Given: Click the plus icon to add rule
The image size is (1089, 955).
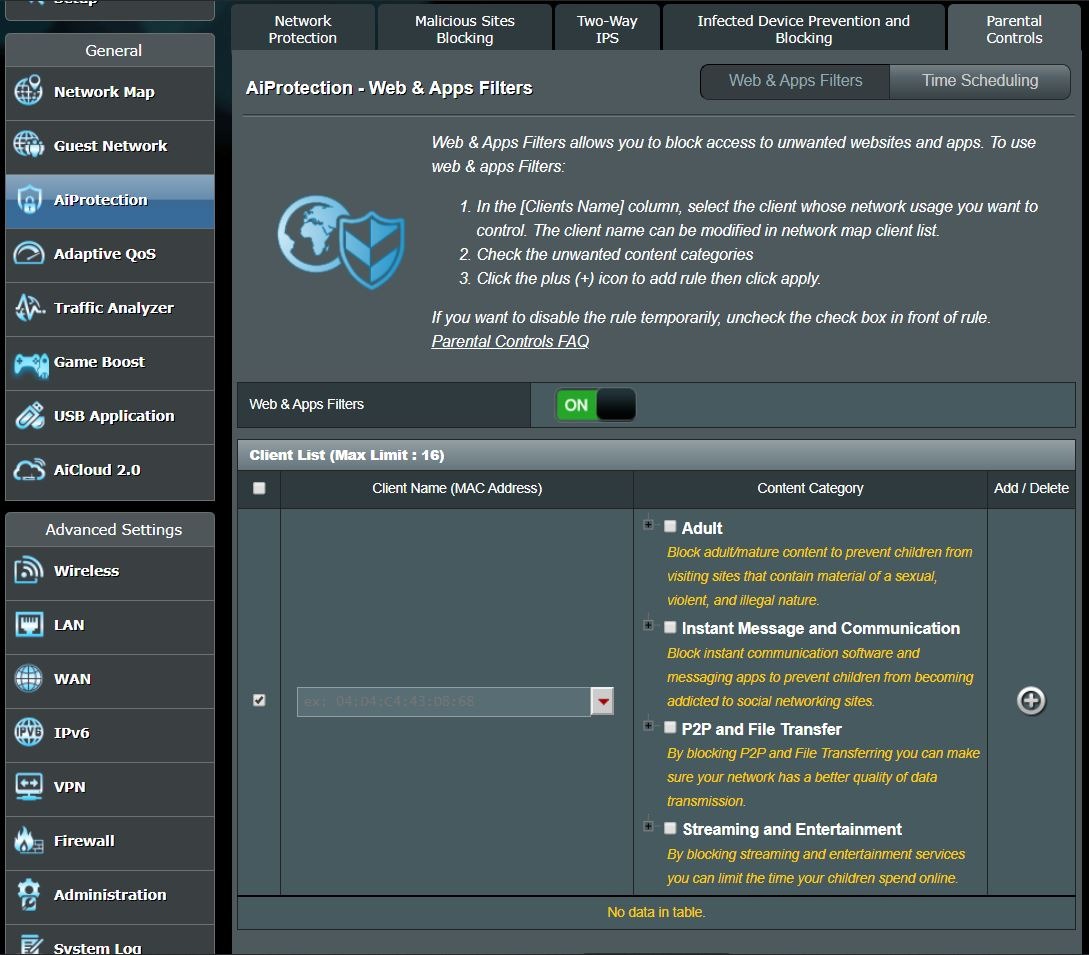Looking at the screenshot, I should click(x=1030, y=701).
